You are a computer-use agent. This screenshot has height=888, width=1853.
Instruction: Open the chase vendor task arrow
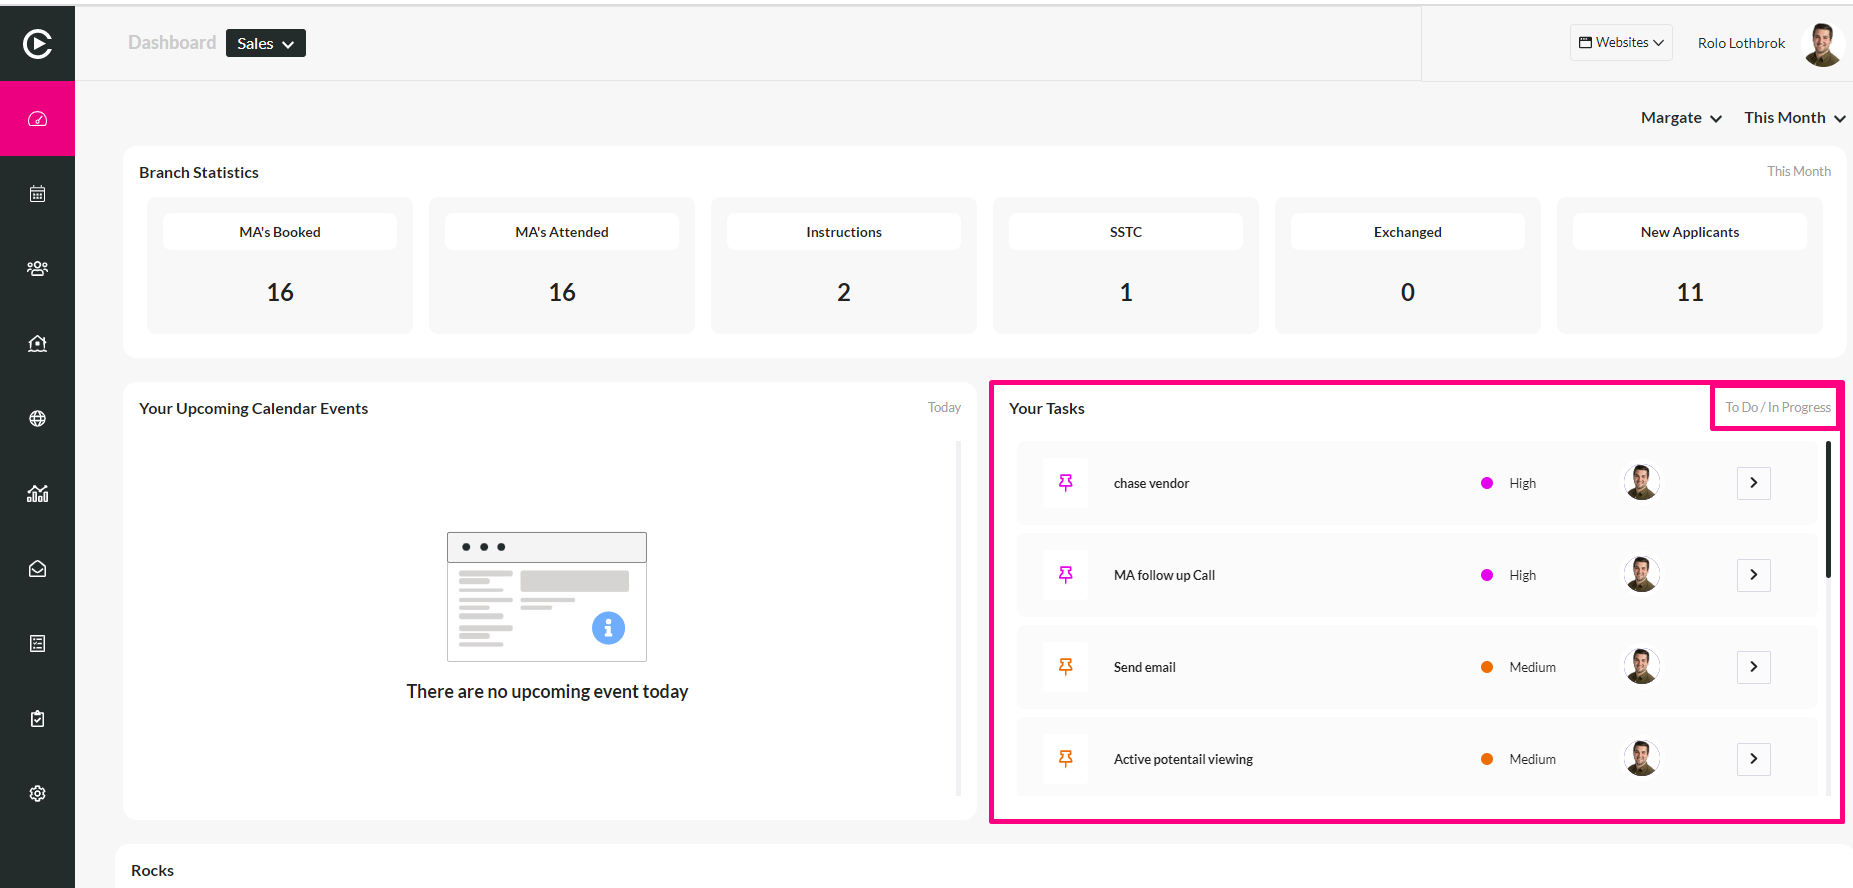1754,483
